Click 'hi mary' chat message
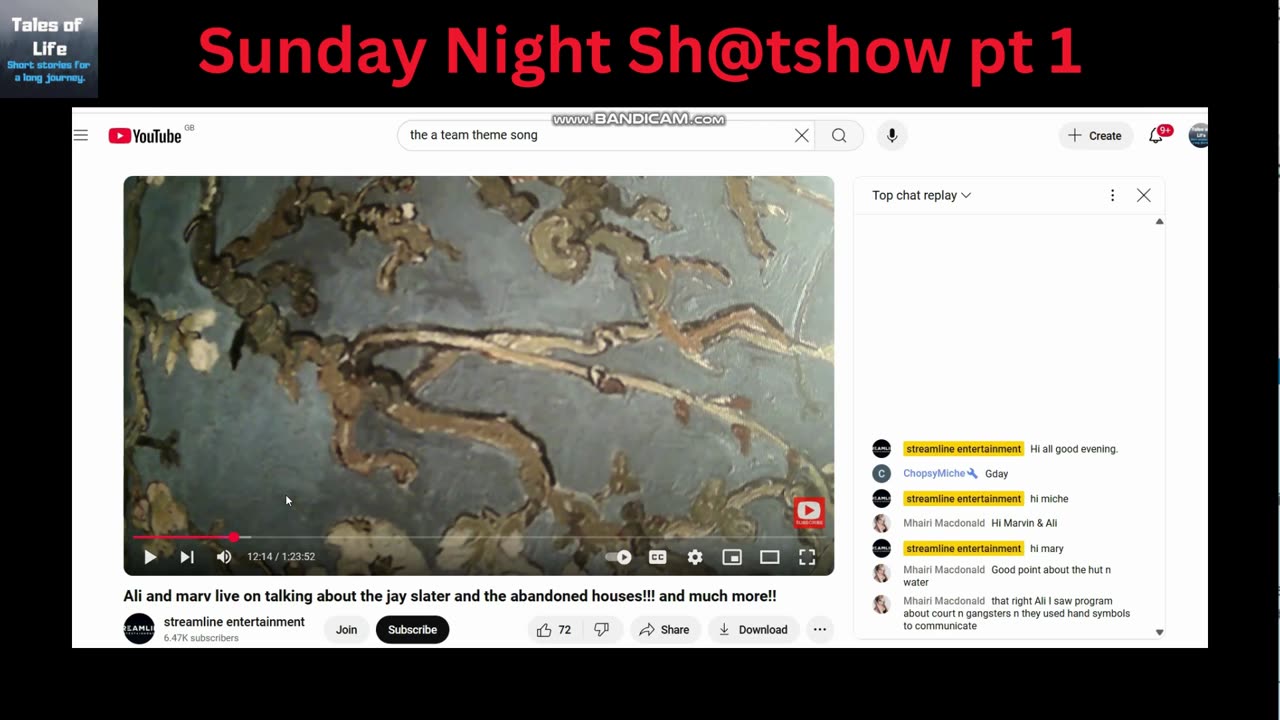Screen dimensions: 1280x720 pyautogui.click(x=1047, y=548)
